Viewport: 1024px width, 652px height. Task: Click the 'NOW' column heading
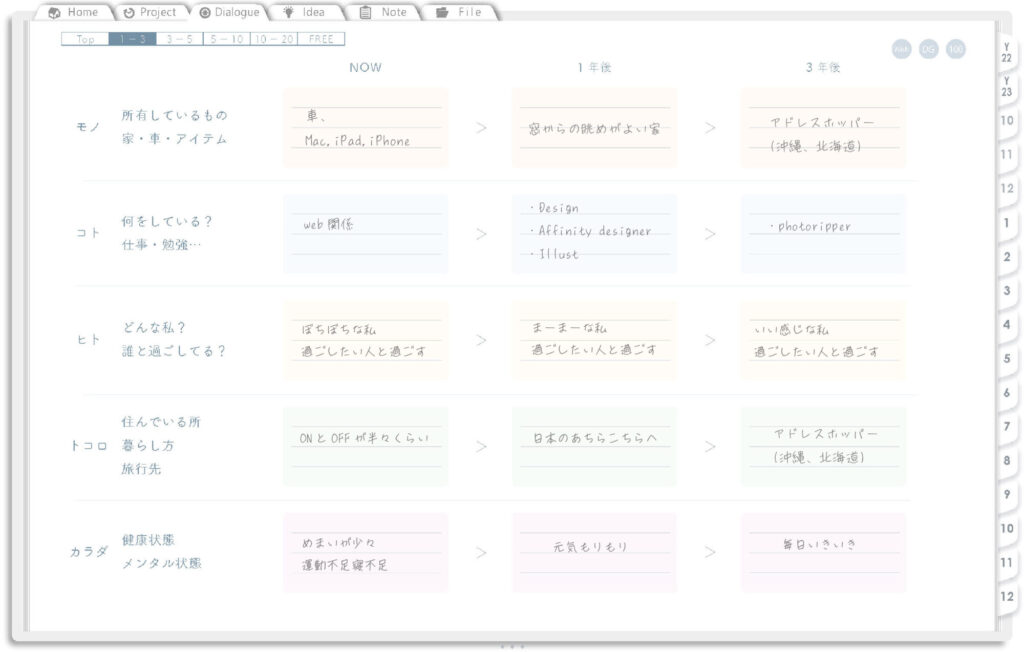[x=365, y=67]
